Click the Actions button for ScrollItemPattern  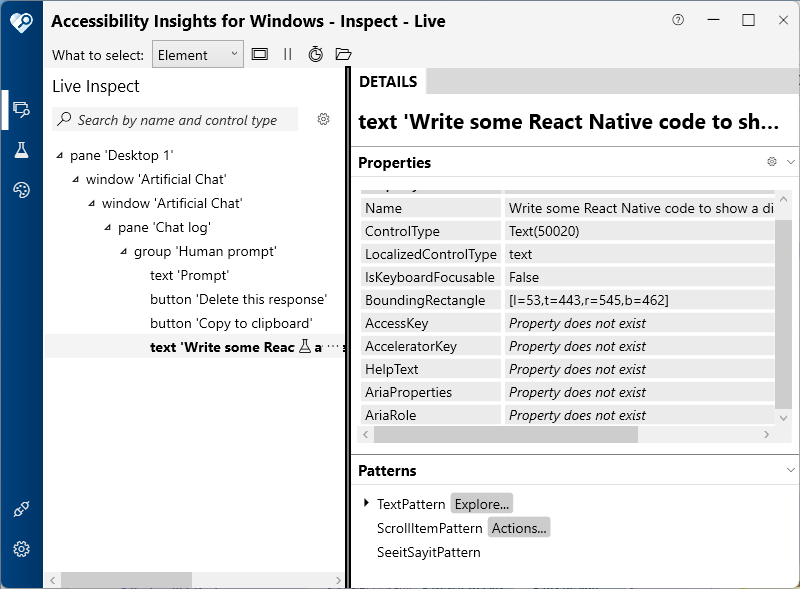click(x=519, y=528)
